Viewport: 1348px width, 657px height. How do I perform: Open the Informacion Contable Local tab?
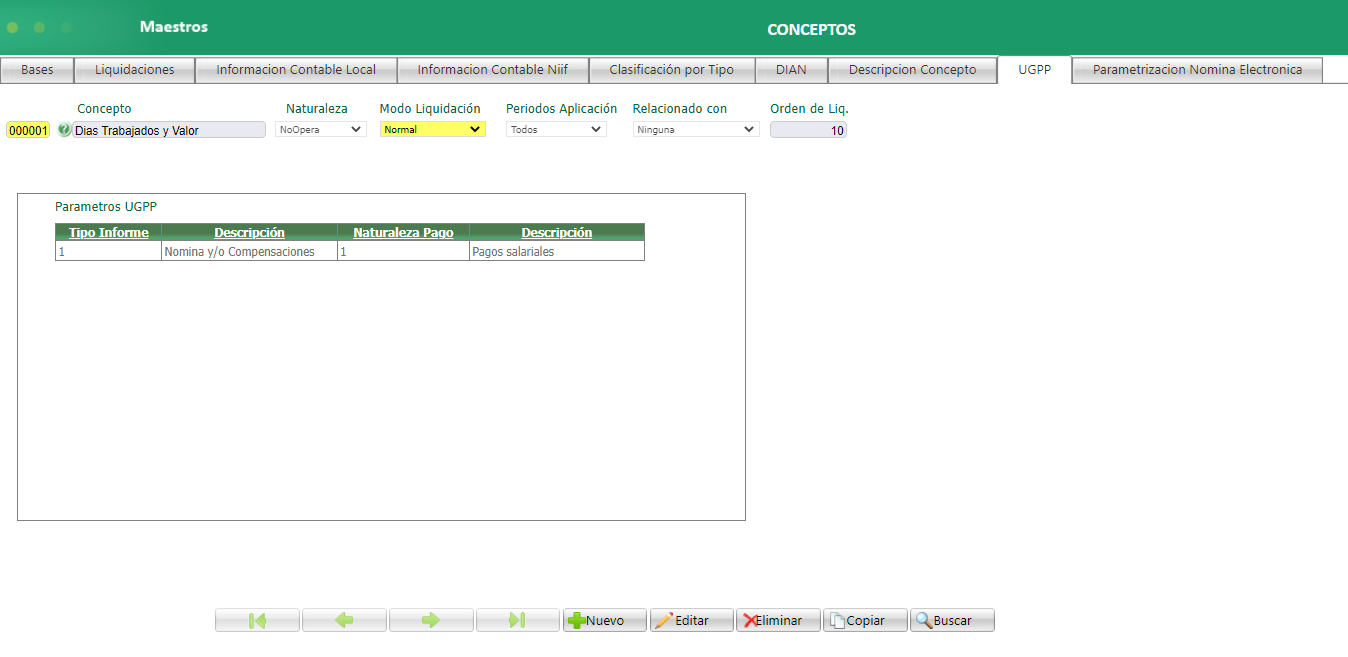coord(296,70)
